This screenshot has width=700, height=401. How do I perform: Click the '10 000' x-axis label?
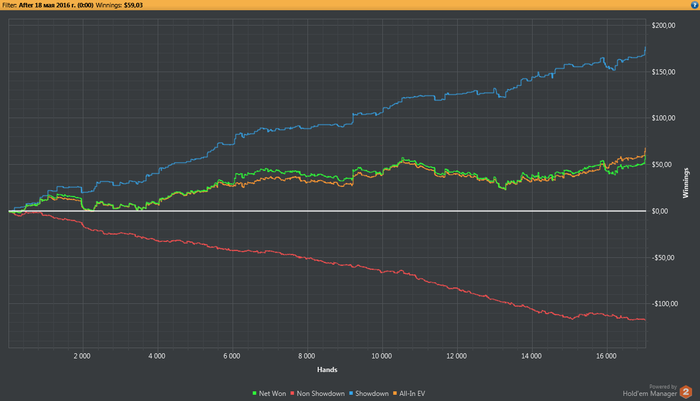(382, 356)
